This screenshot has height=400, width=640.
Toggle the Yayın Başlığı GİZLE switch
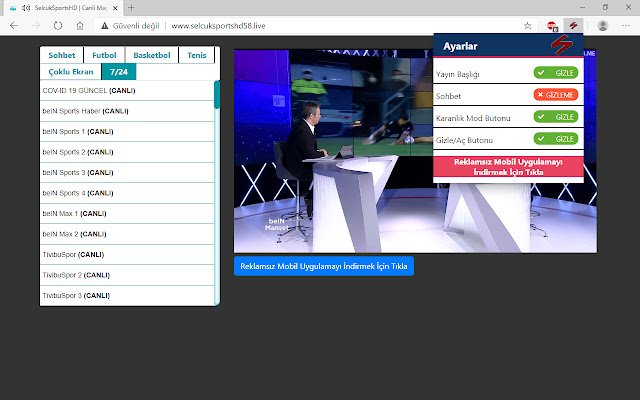coord(556,73)
